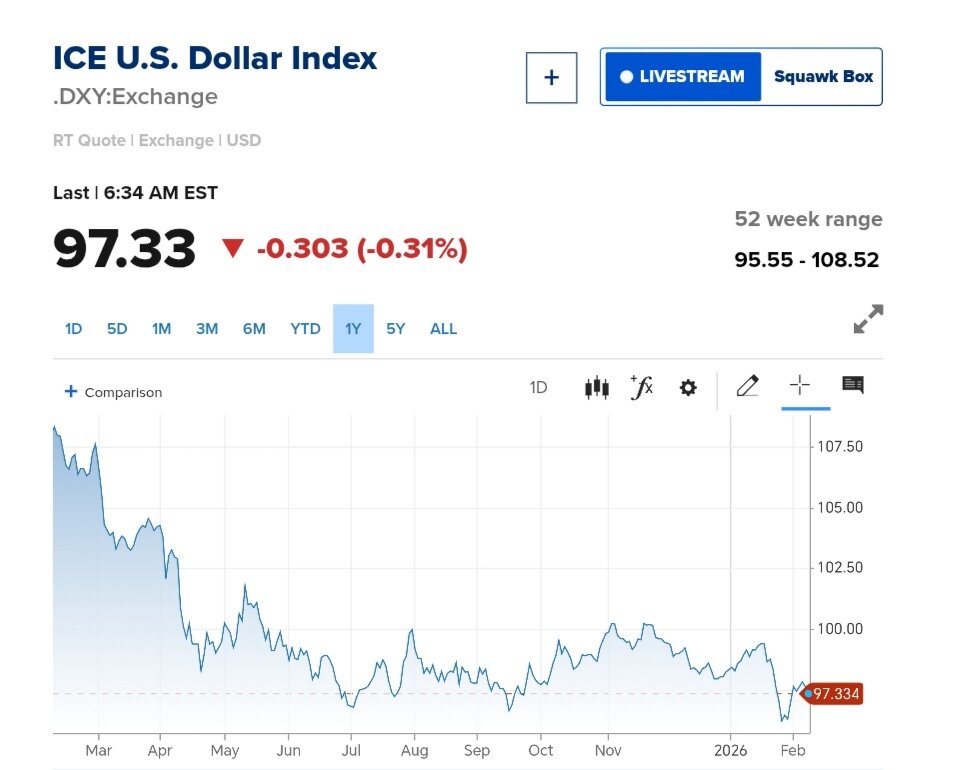Select the 5Y time range

(x=396, y=329)
